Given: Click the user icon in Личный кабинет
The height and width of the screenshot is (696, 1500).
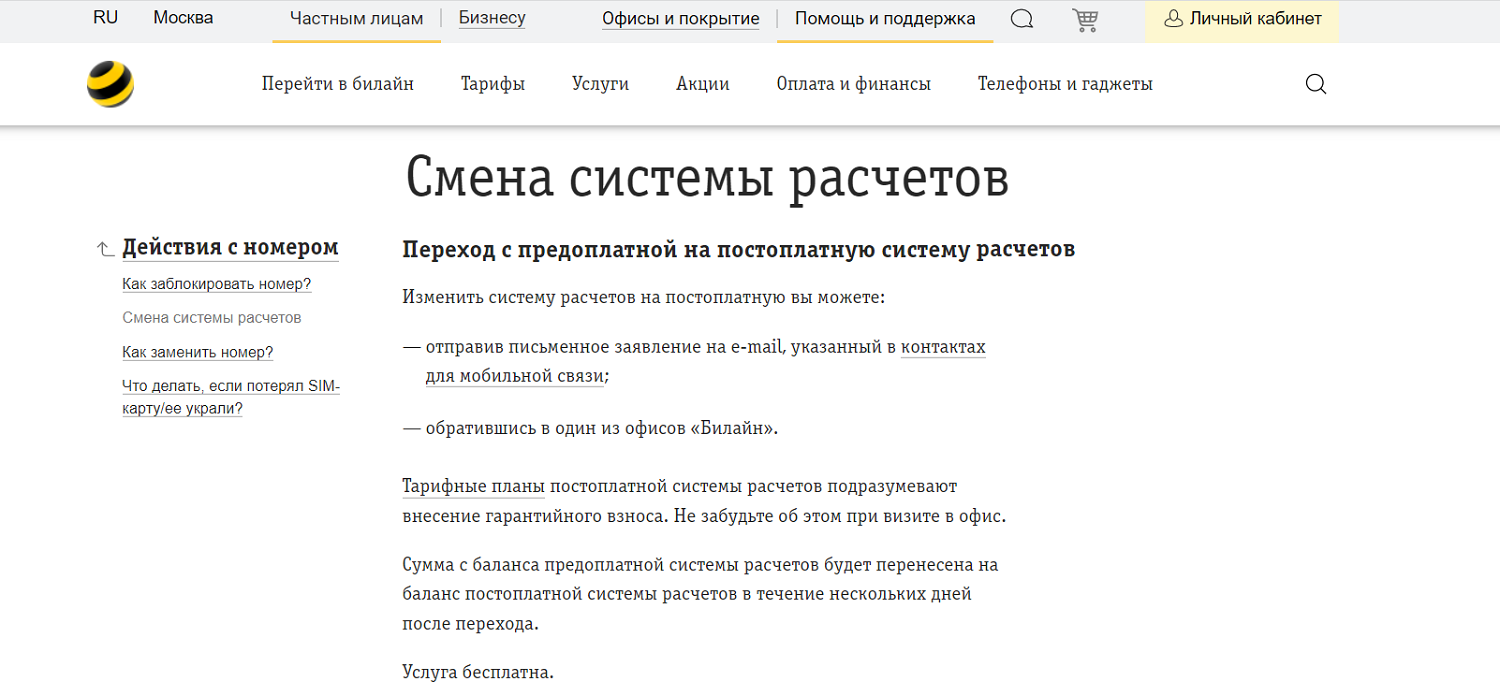Looking at the screenshot, I should tap(1174, 19).
